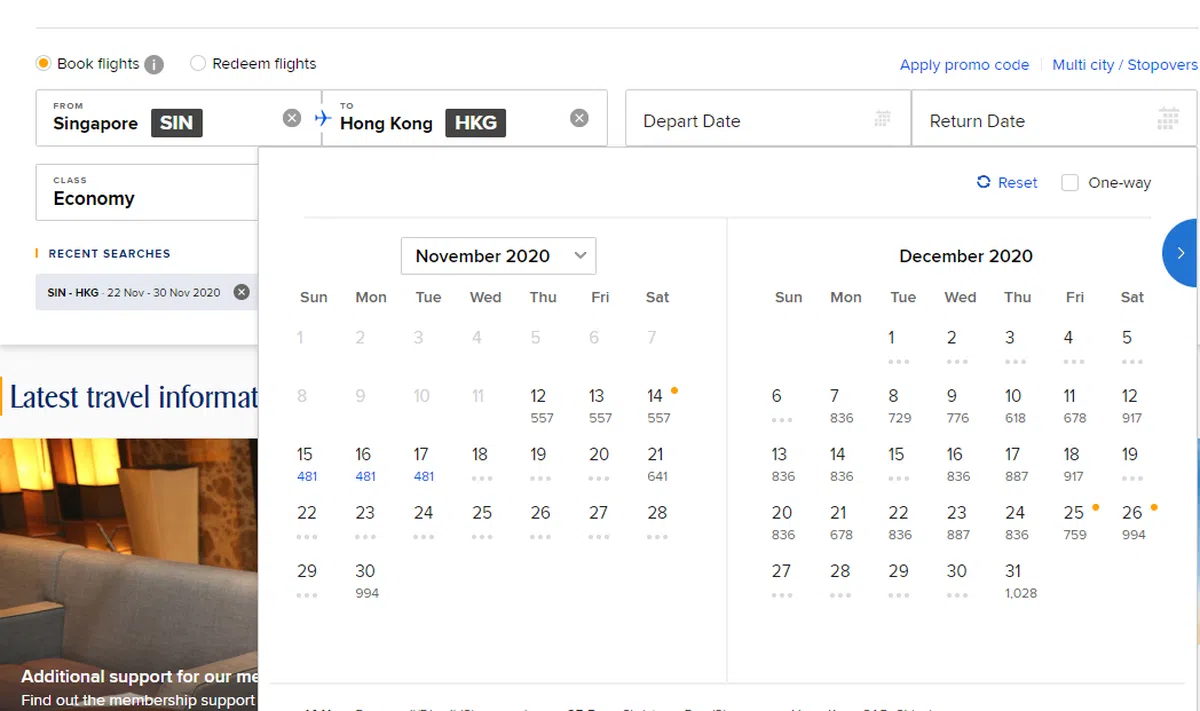Go to next month with blue arrow
Screen dimensions: 1200x711
(x=1181, y=253)
